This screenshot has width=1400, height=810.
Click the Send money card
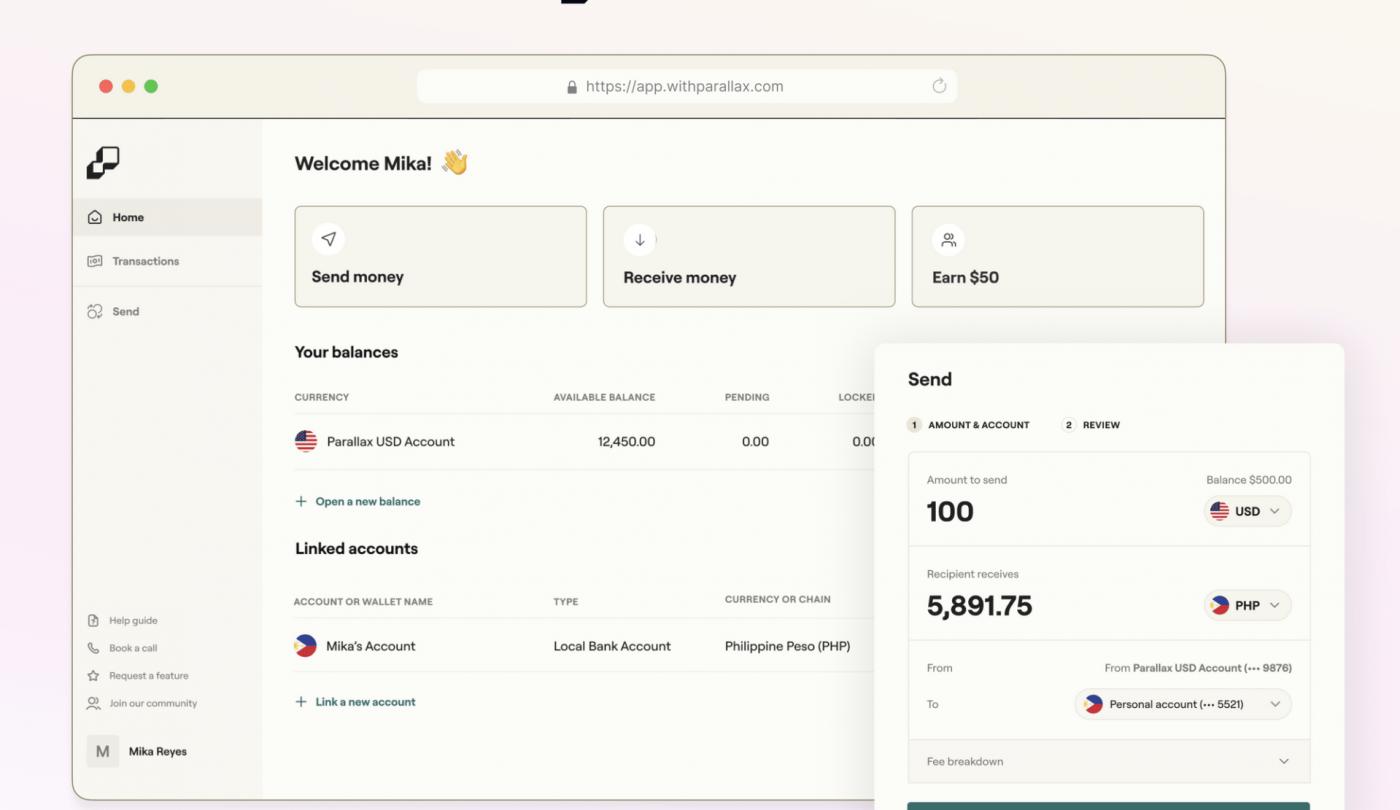coord(440,256)
